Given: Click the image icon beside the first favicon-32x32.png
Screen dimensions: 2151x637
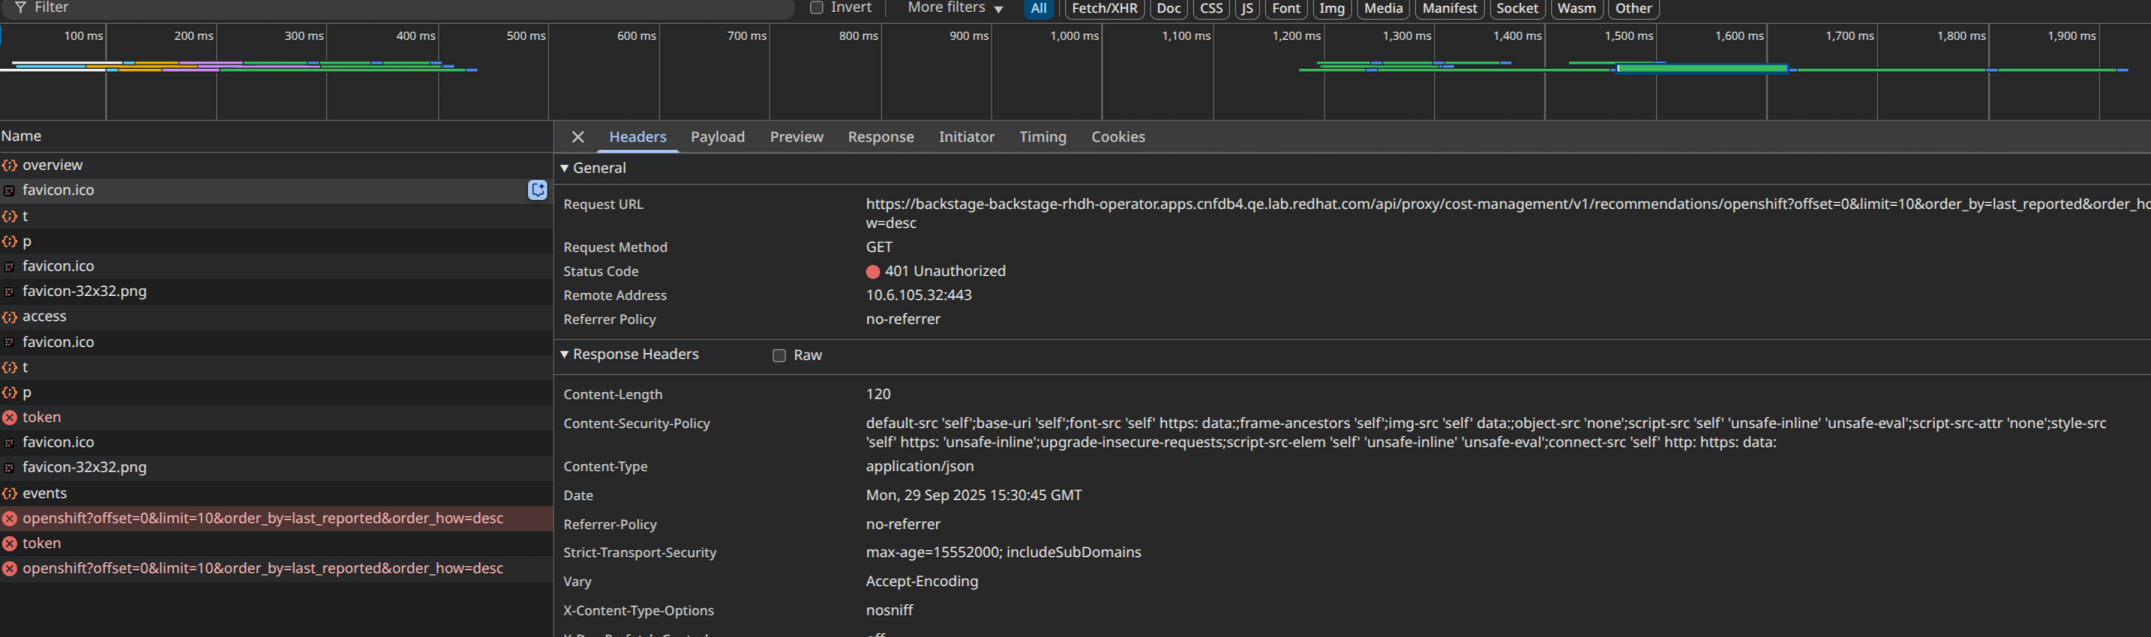Looking at the screenshot, I should click(10, 291).
